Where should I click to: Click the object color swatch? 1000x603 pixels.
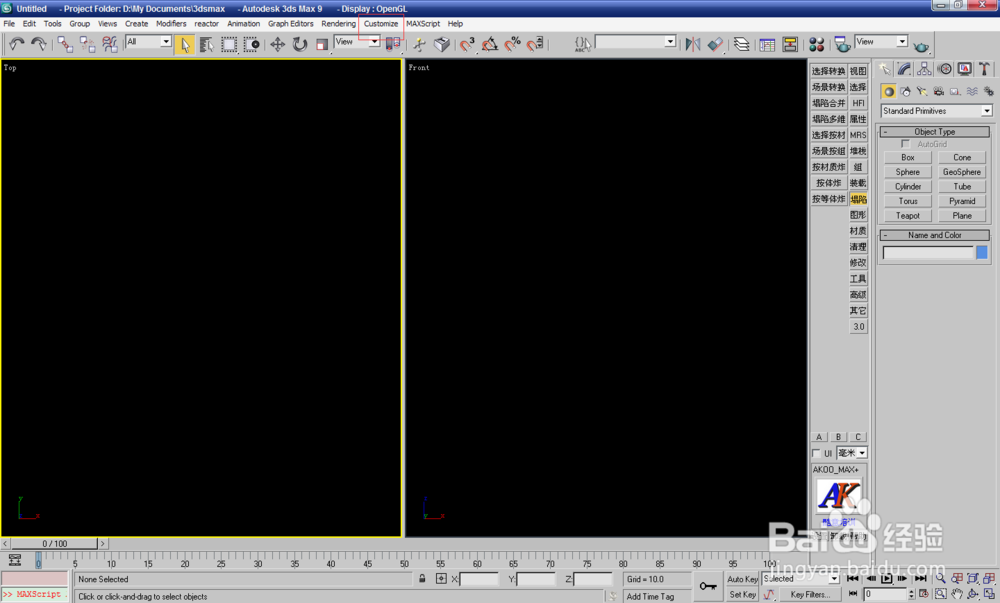click(x=982, y=252)
